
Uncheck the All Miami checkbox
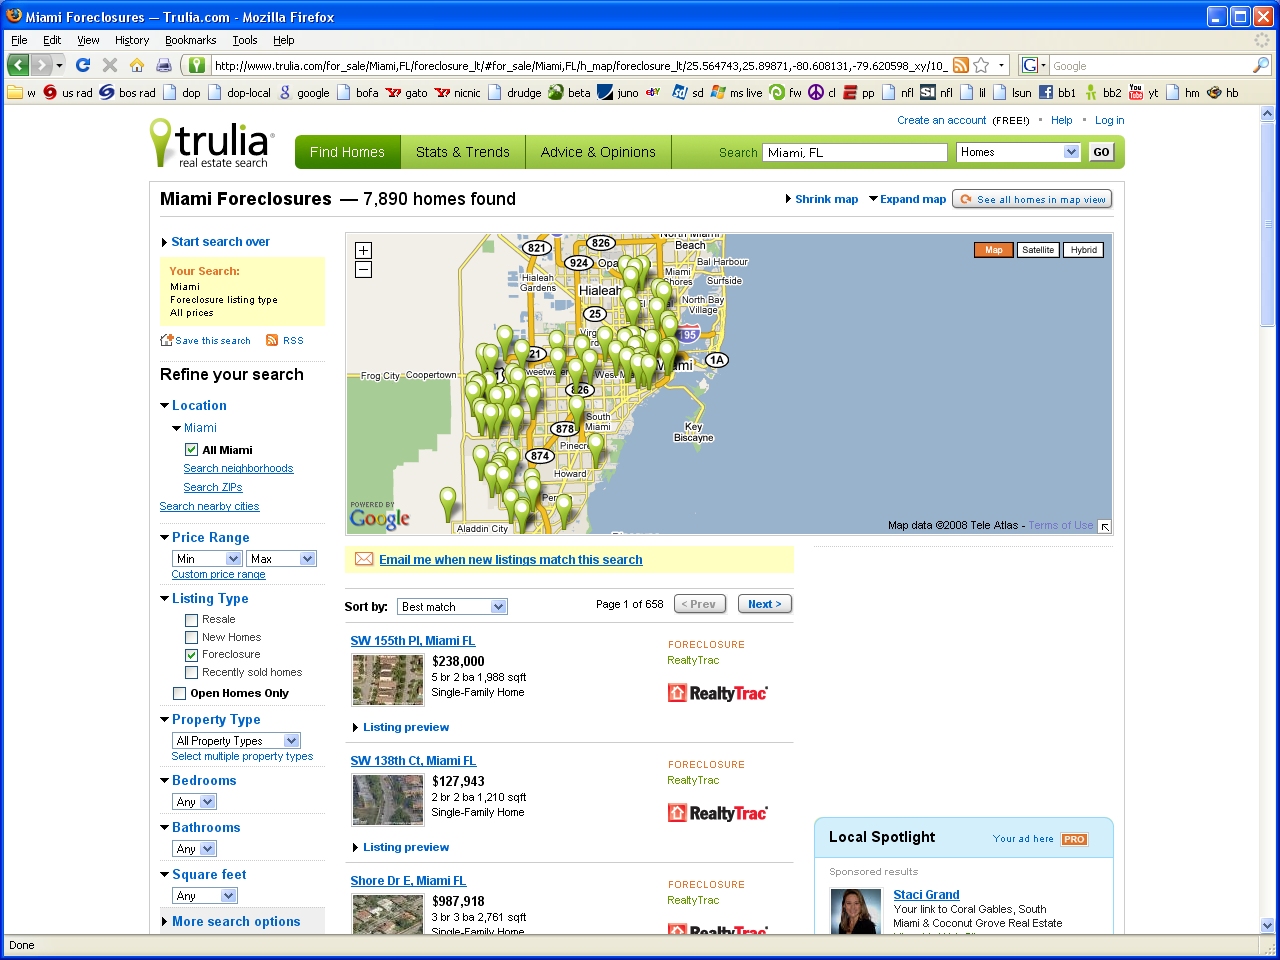[191, 450]
